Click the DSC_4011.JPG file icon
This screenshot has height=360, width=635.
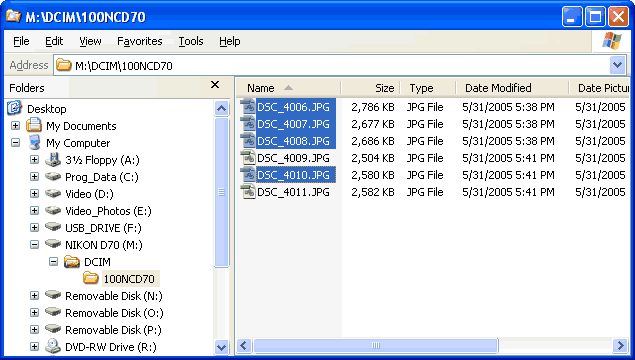pyautogui.click(x=247, y=192)
